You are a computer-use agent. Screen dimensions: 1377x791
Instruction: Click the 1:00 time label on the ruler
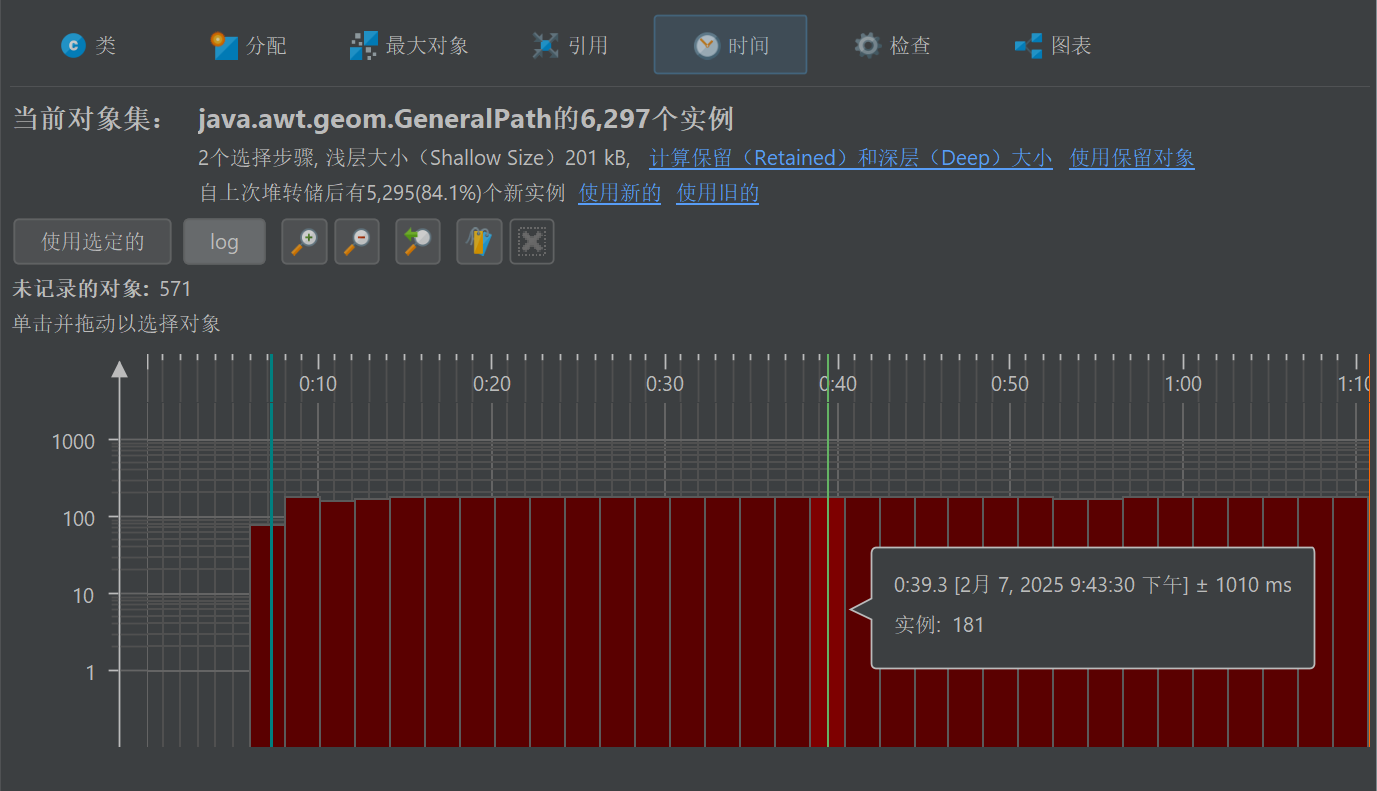click(1183, 384)
